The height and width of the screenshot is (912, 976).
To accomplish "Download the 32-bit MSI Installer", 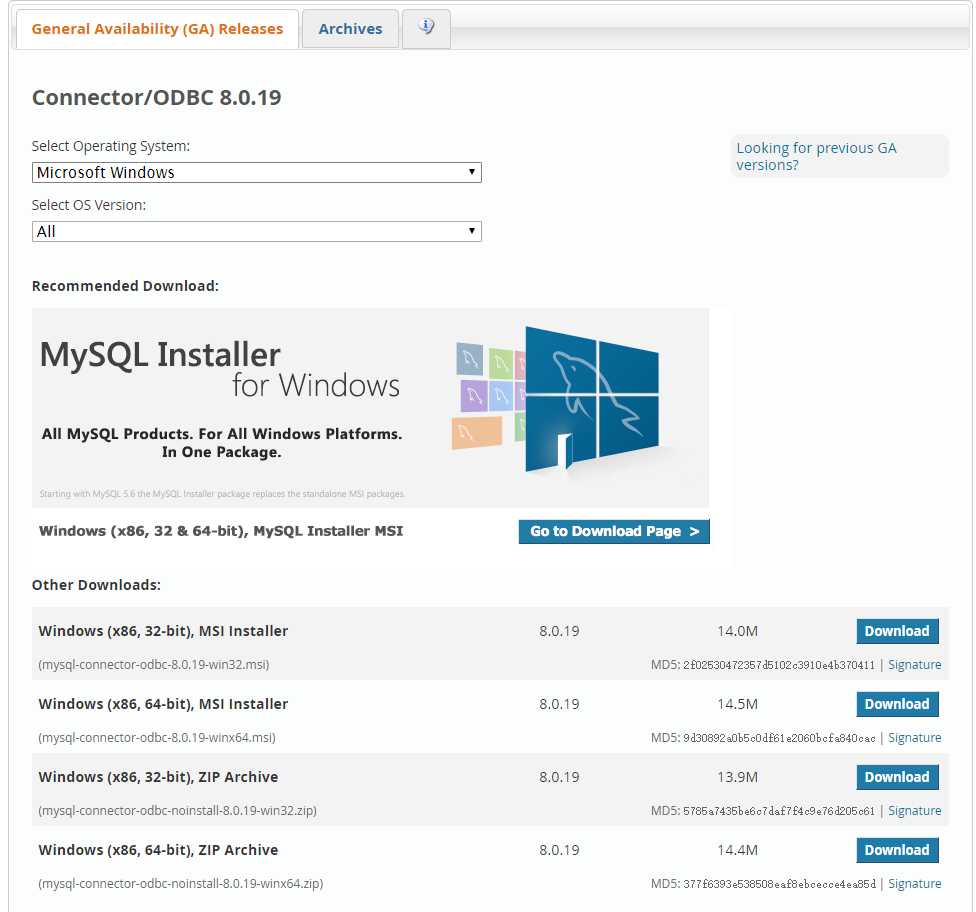I will pos(897,631).
